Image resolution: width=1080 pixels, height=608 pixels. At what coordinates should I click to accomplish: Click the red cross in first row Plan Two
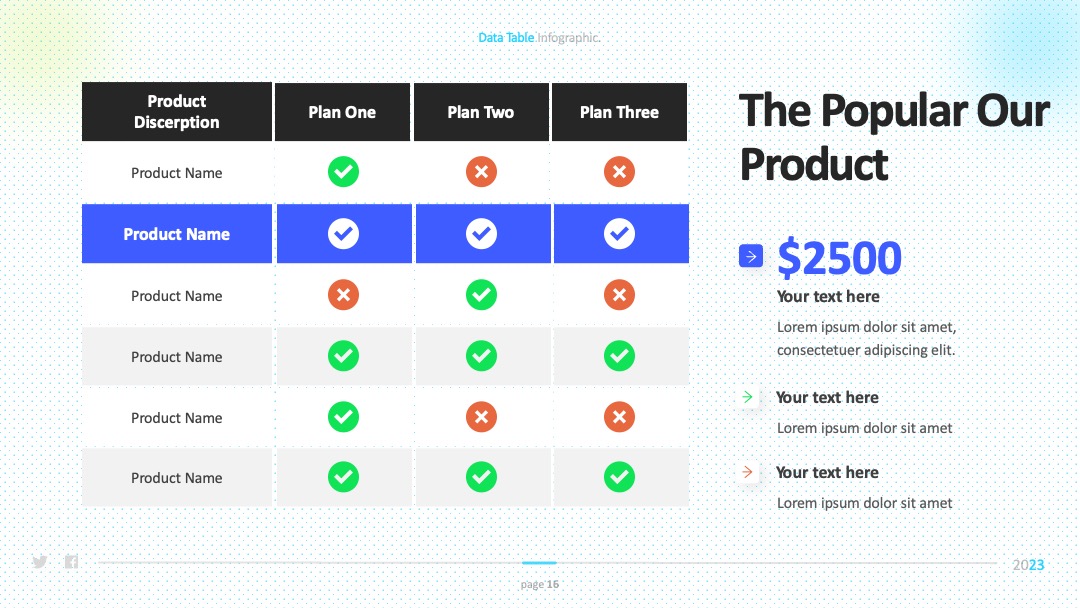coord(481,171)
